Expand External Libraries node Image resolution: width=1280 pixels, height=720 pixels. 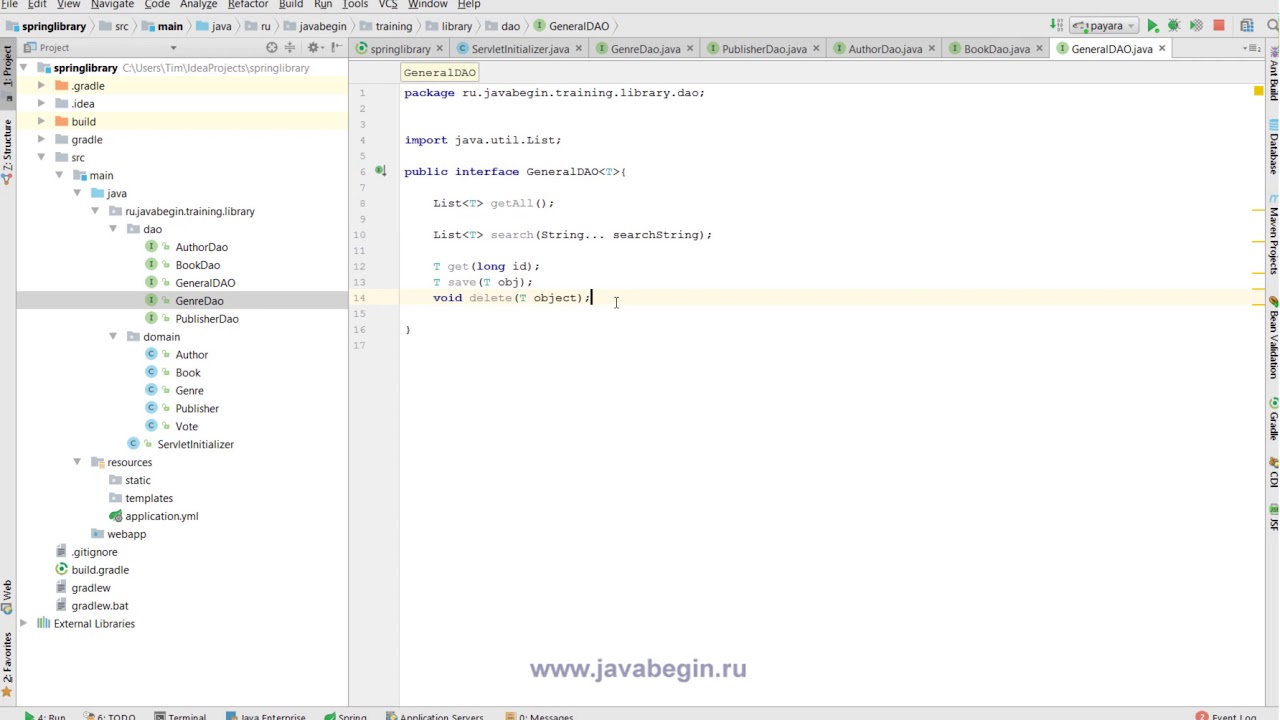23,624
